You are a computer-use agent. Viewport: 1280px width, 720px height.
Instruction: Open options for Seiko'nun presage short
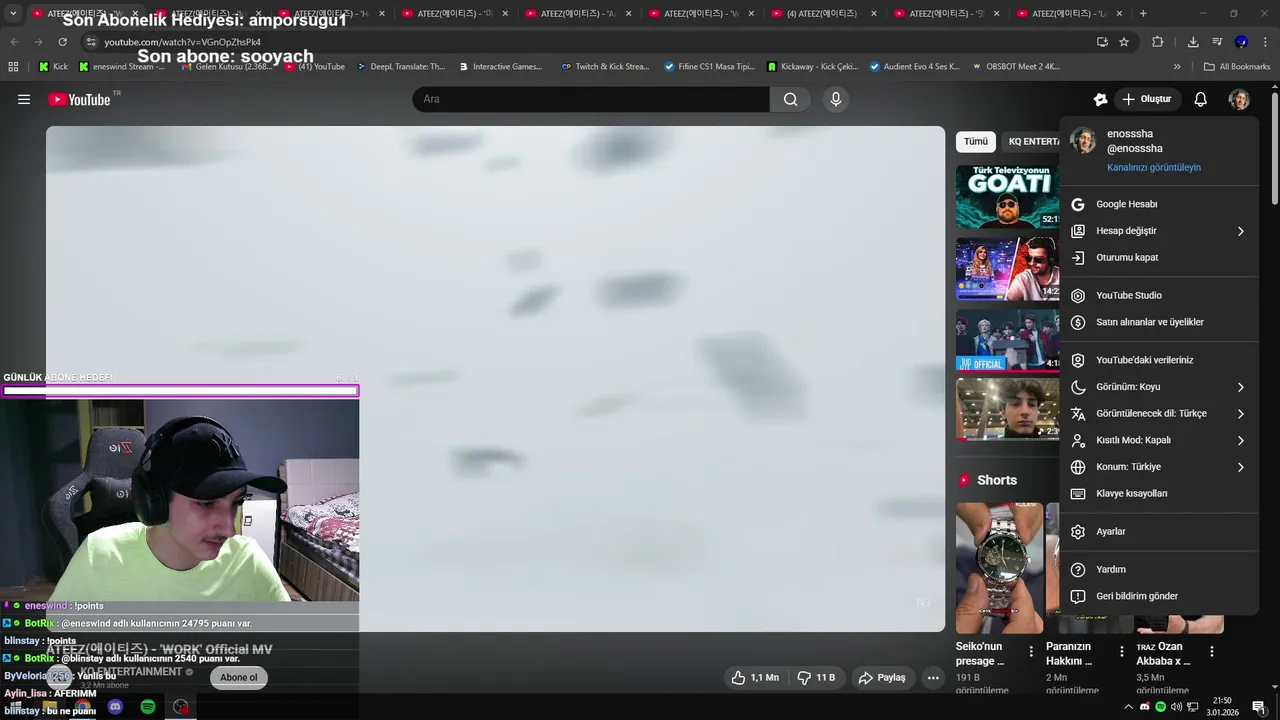click(1031, 651)
